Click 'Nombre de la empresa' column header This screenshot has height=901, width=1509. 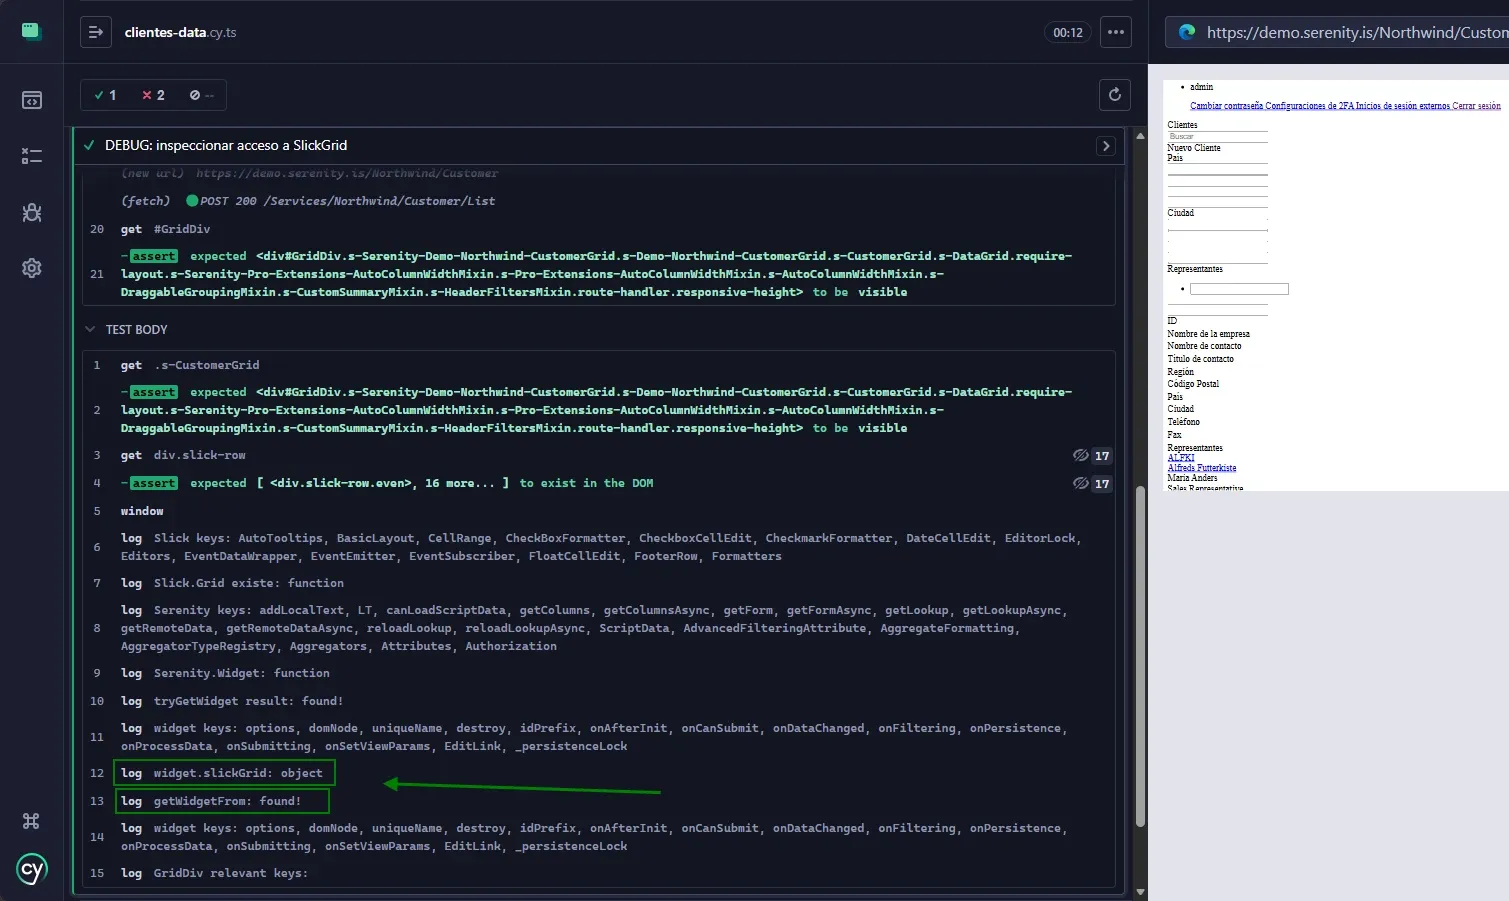pos(1208,334)
